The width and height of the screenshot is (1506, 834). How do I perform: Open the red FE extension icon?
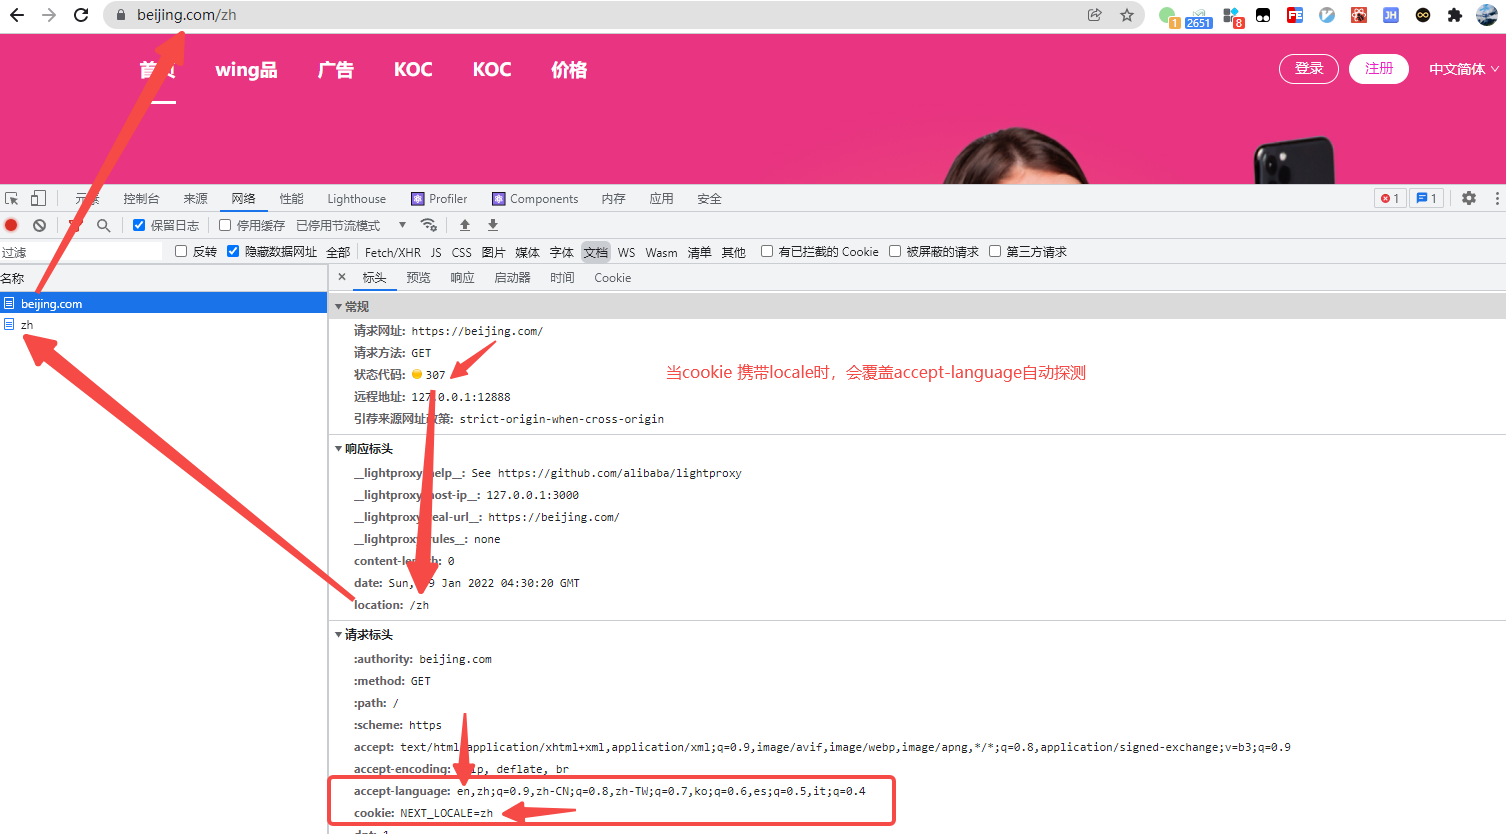pyautogui.click(x=1295, y=15)
